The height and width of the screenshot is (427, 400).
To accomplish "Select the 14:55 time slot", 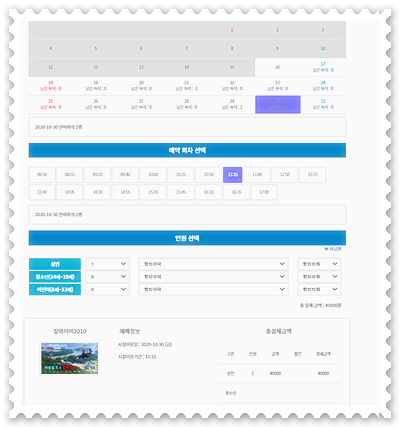I will 125,192.
